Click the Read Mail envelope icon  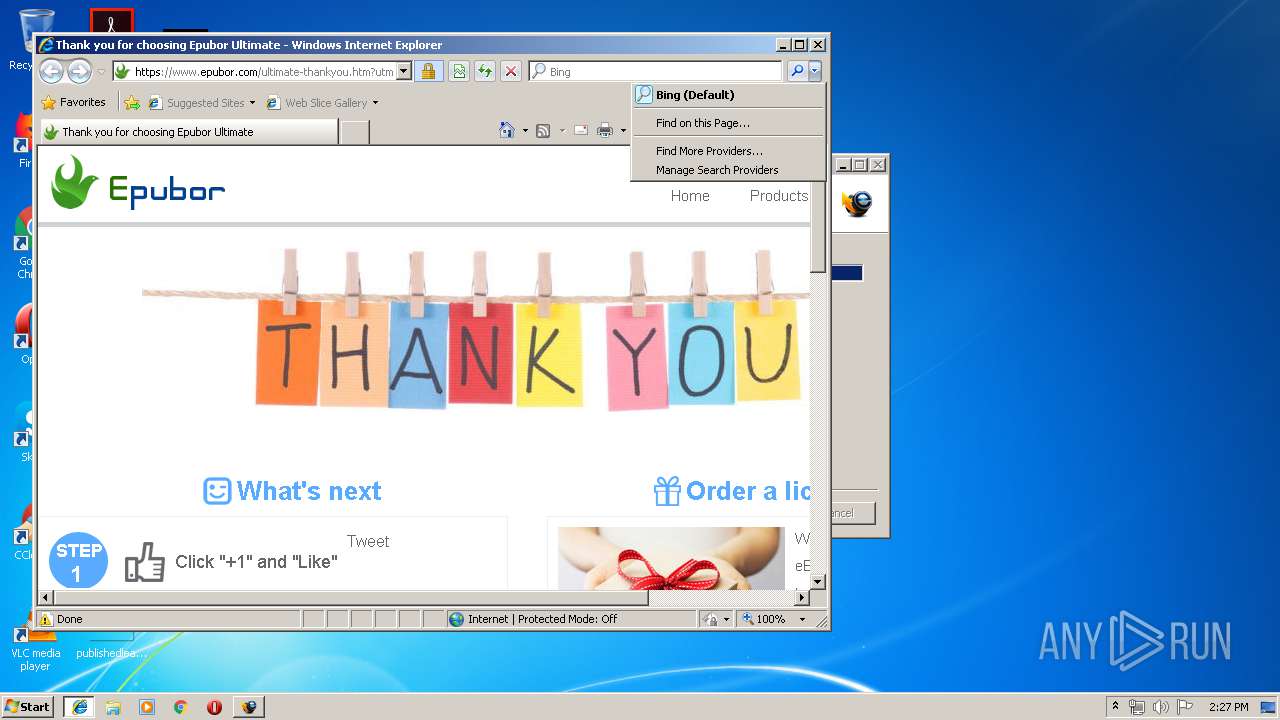point(580,130)
